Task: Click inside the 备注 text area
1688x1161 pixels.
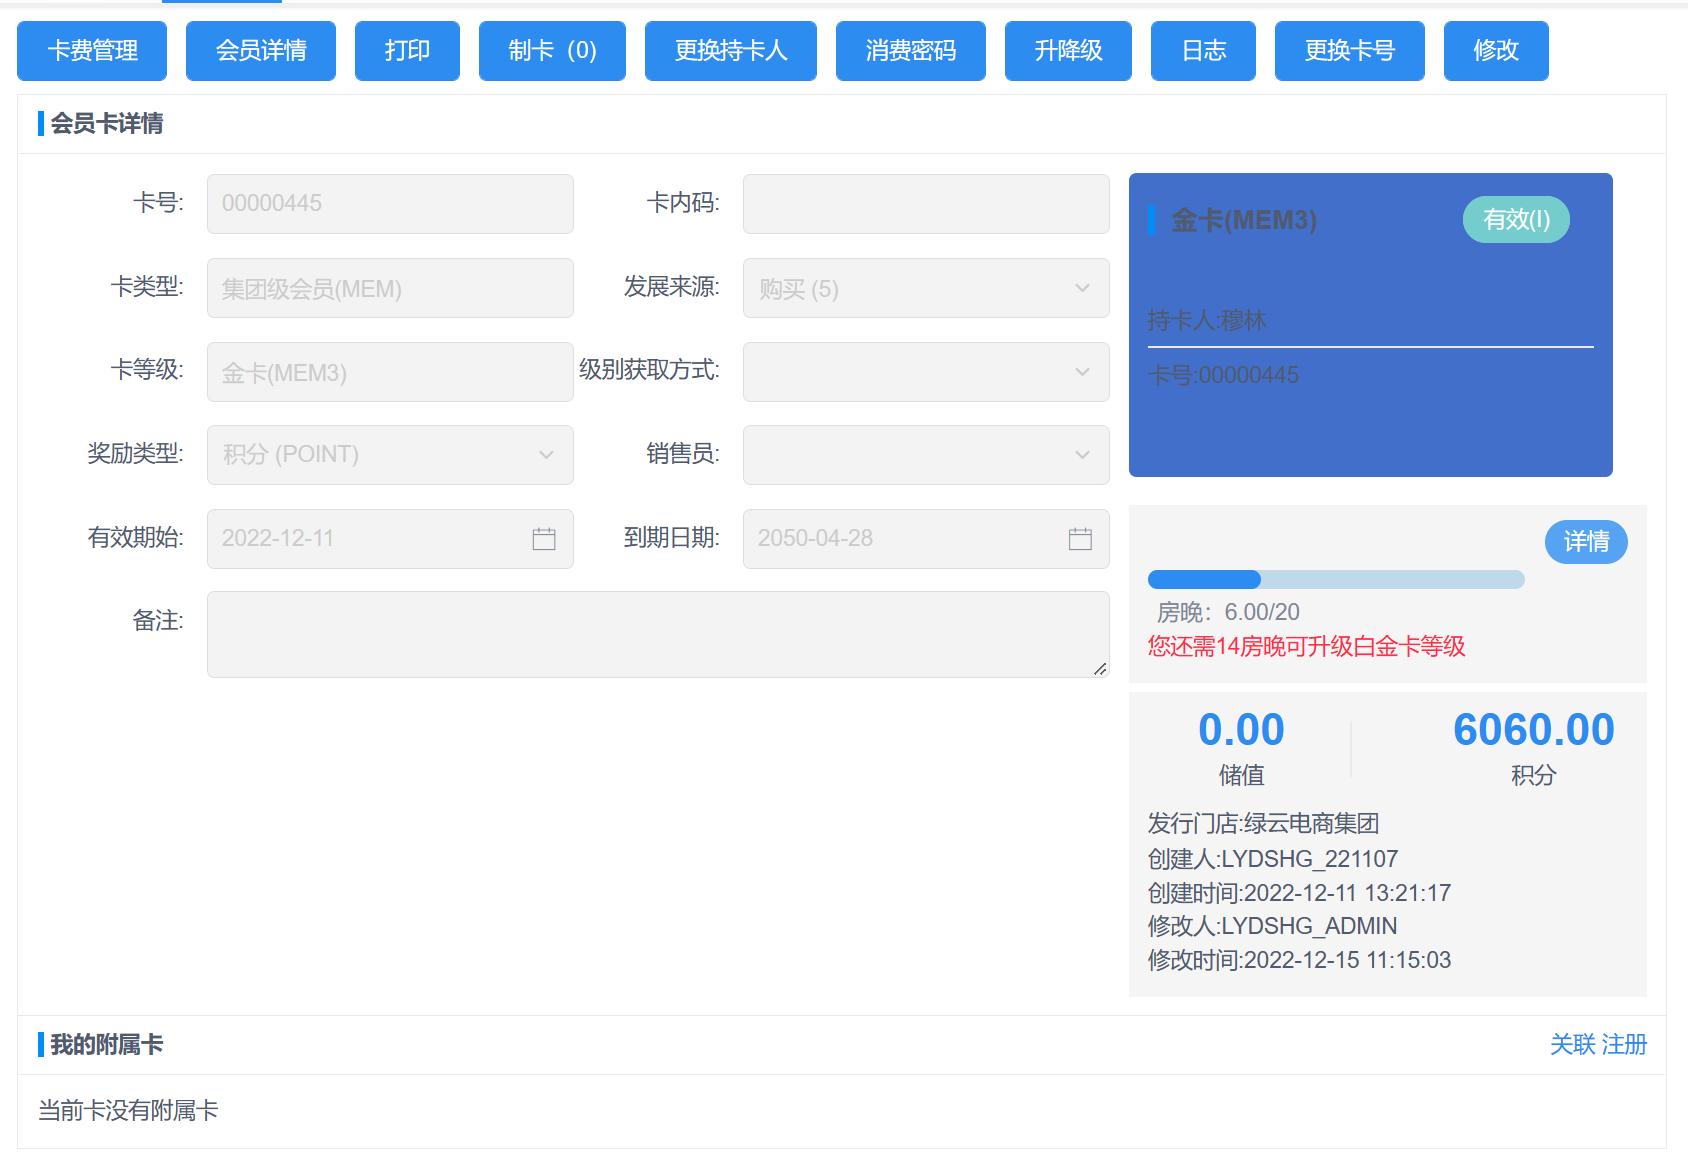Action: click(x=657, y=634)
